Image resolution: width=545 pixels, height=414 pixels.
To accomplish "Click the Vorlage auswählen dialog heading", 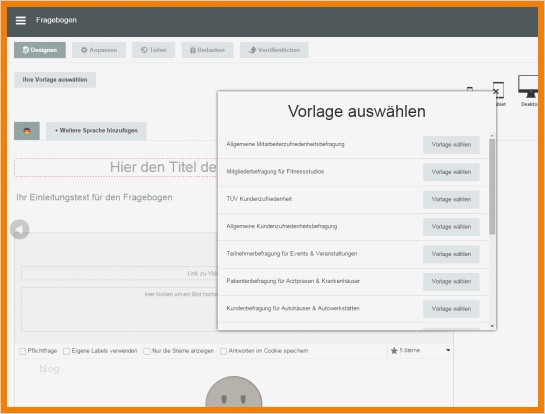I will [357, 112].
